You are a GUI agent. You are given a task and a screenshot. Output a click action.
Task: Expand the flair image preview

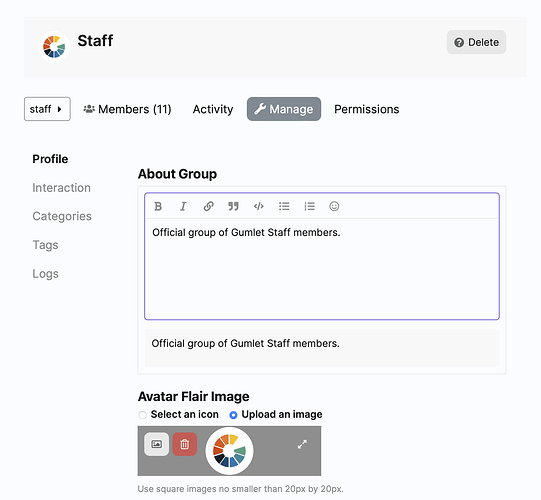coord(302,444)
